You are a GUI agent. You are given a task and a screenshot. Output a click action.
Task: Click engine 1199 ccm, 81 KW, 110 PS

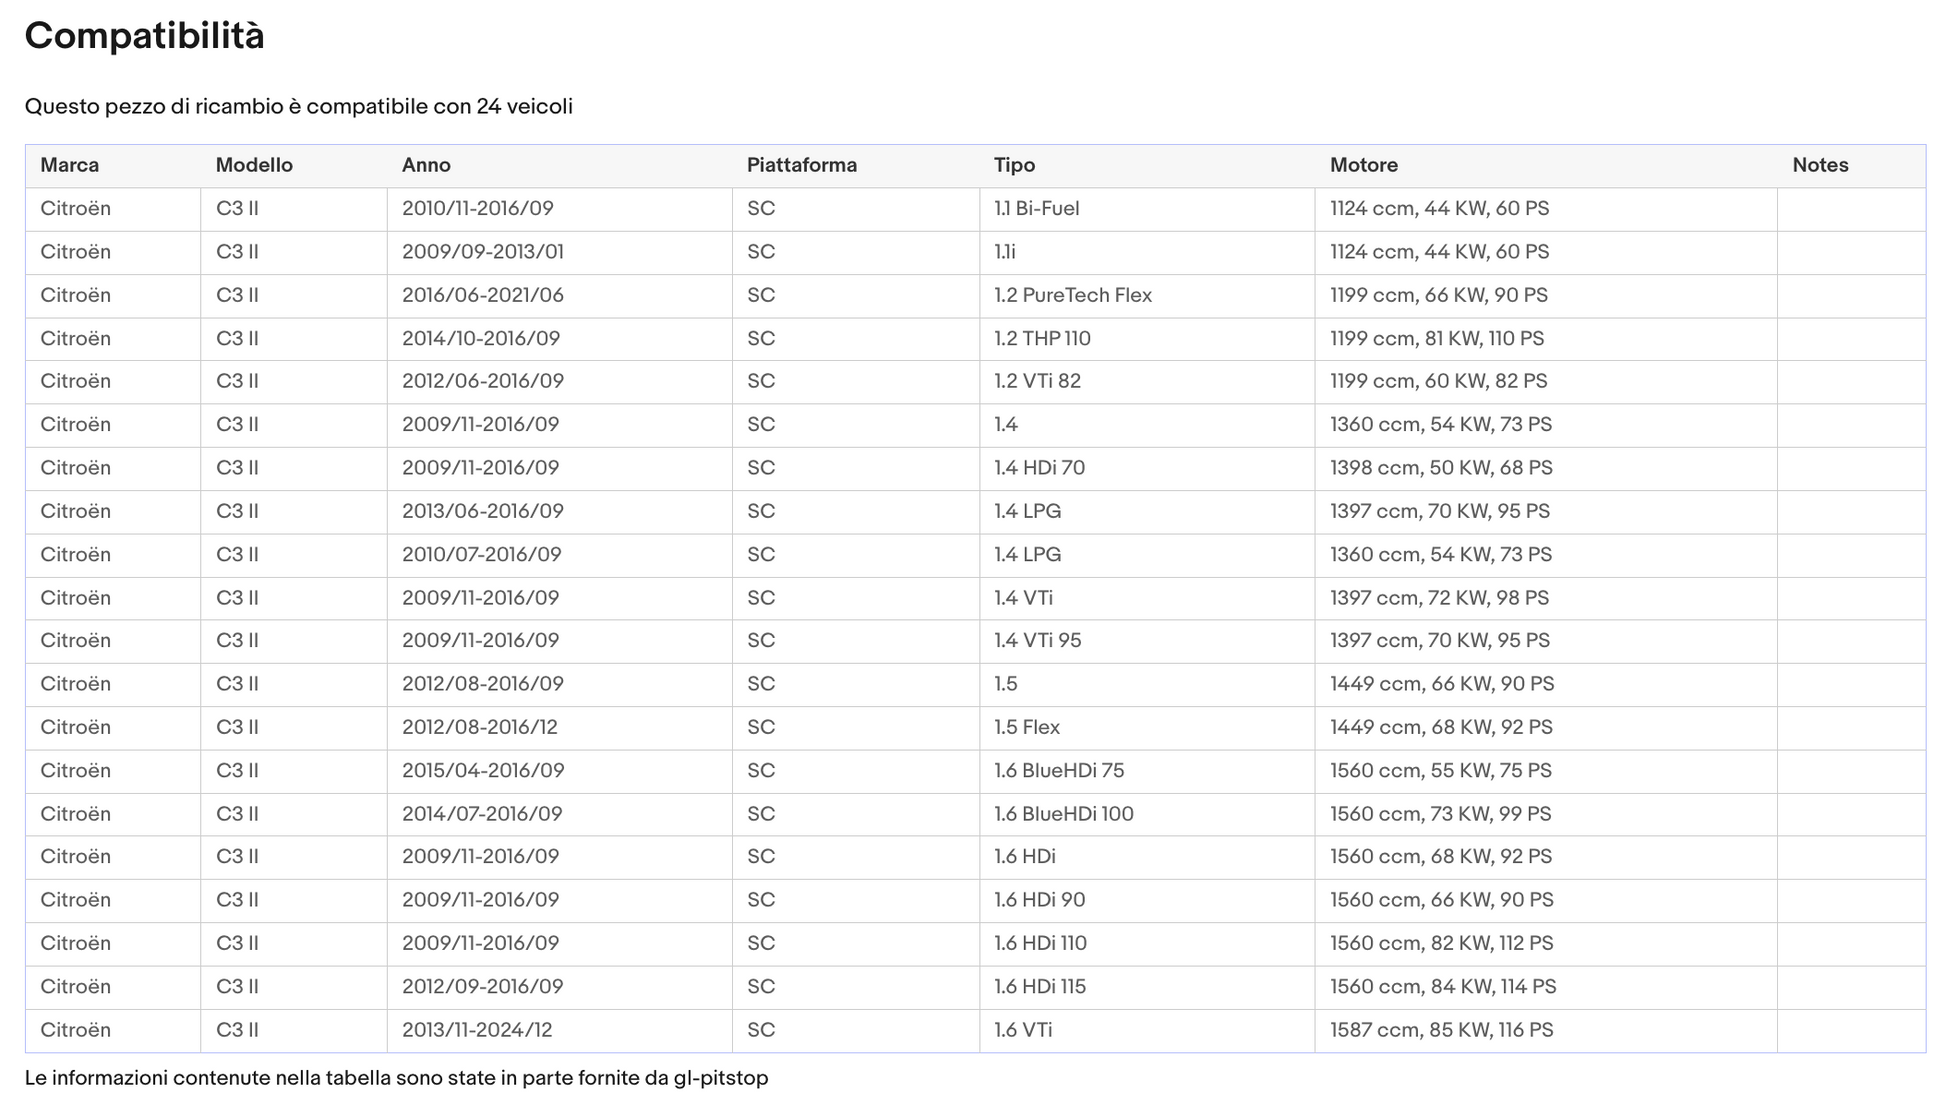tap(1437, 338)
